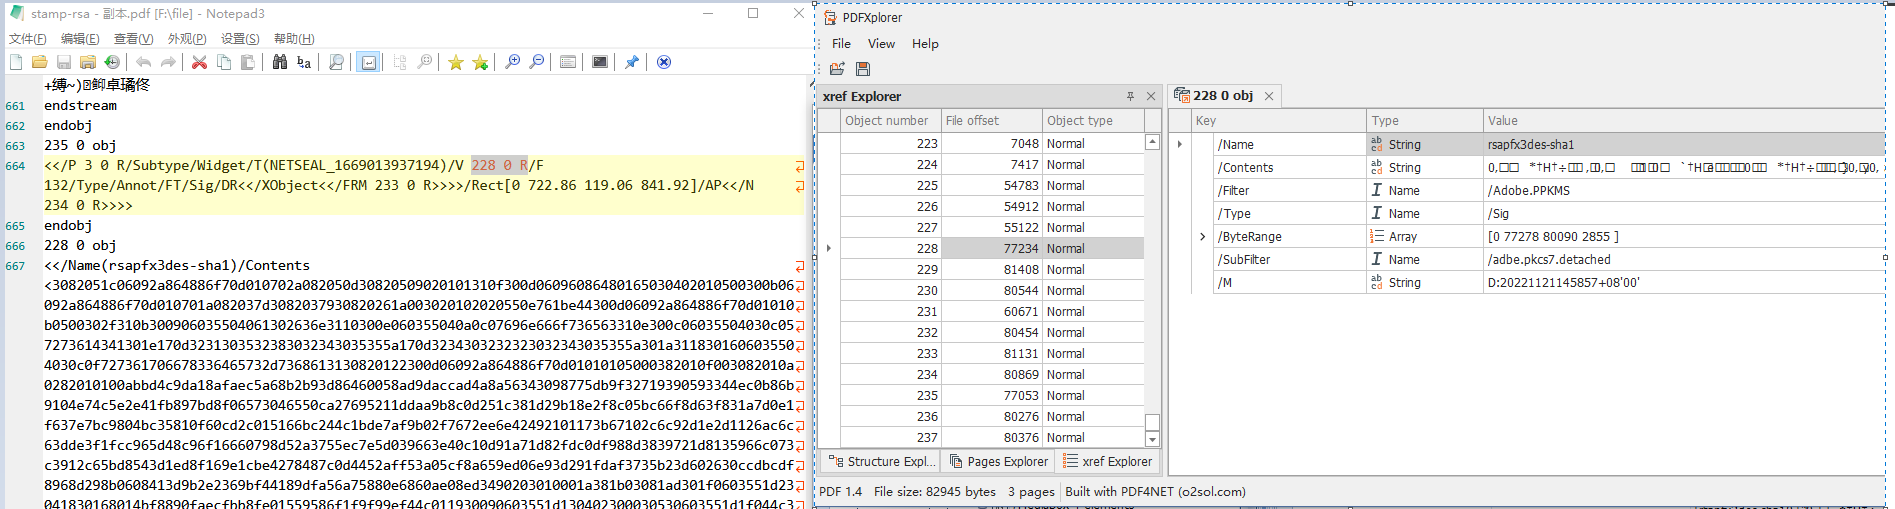Screen dimensions: 1895x509
Task: Select xref row with object number 223
Action: point(992,144)
